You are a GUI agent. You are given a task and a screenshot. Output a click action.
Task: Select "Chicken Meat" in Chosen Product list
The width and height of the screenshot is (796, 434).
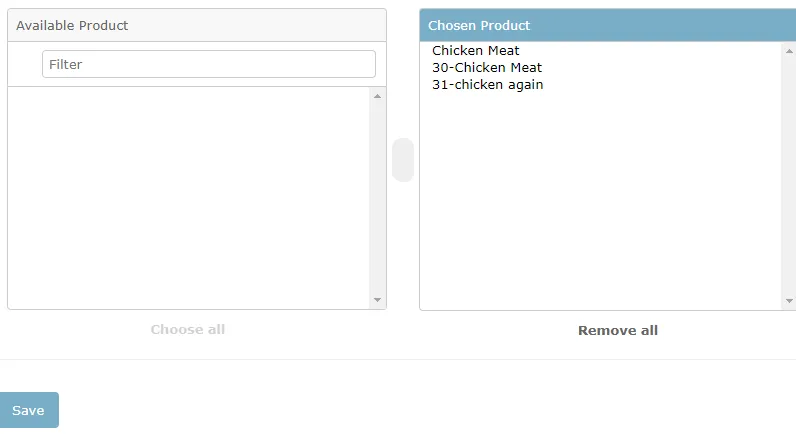476,51
